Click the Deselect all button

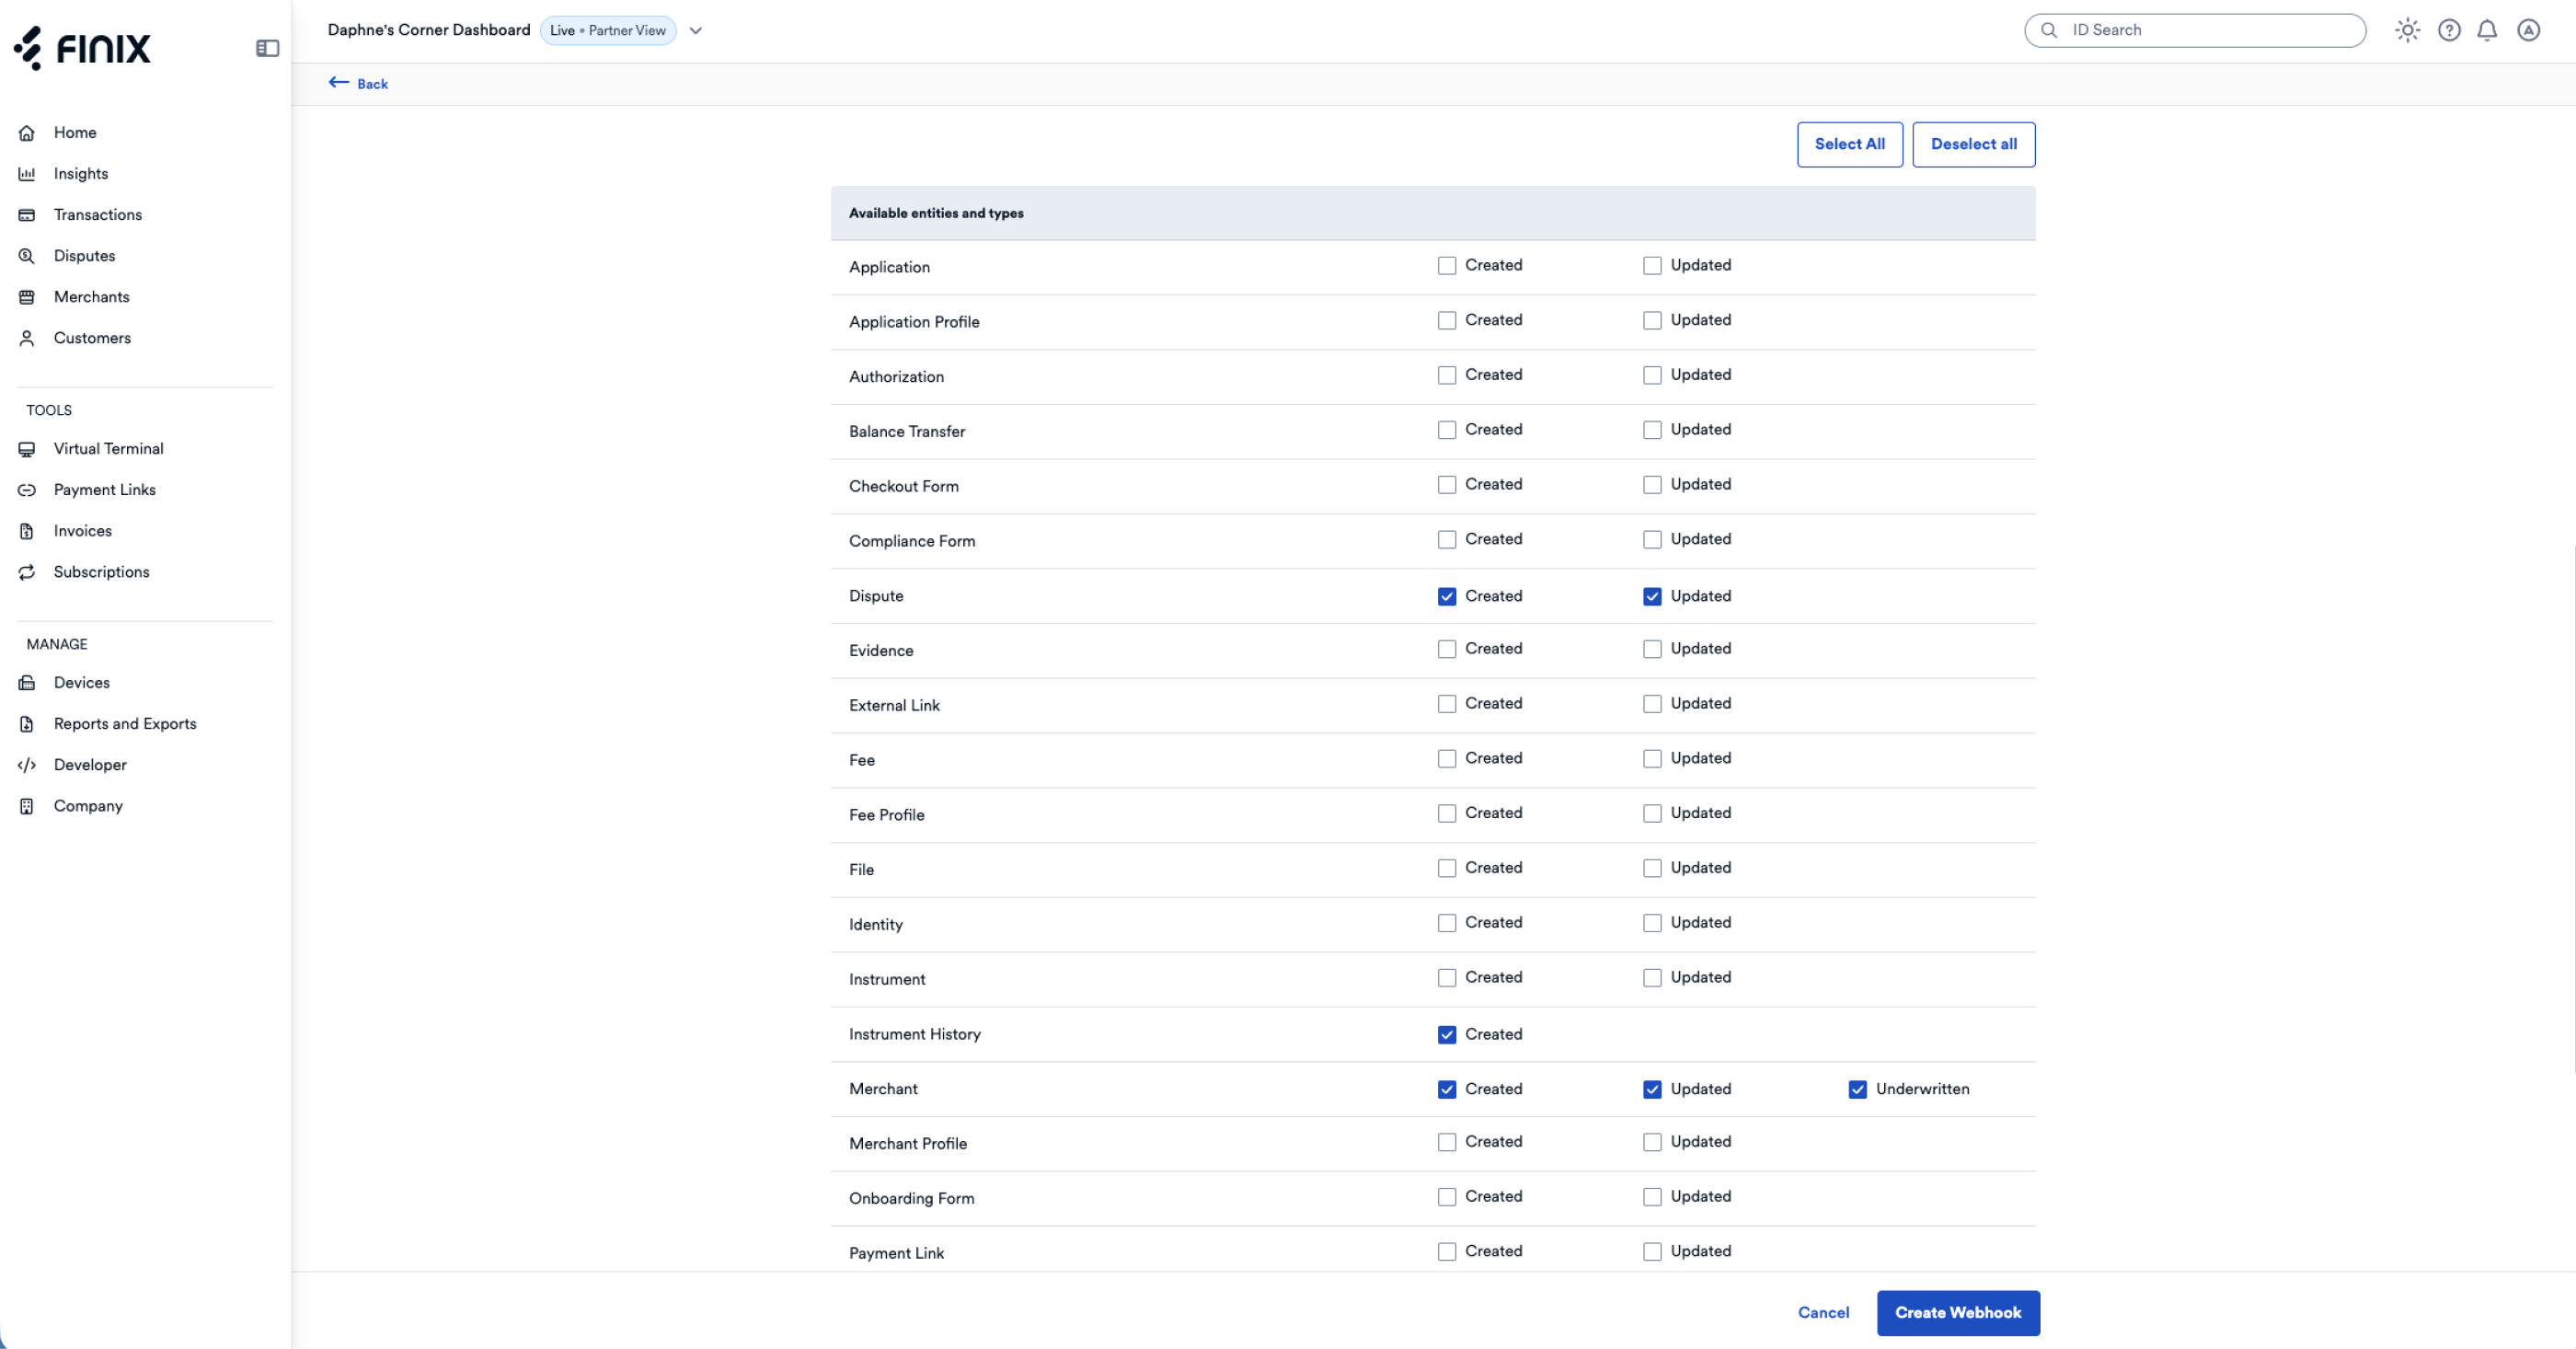[x=1973, y=145]
